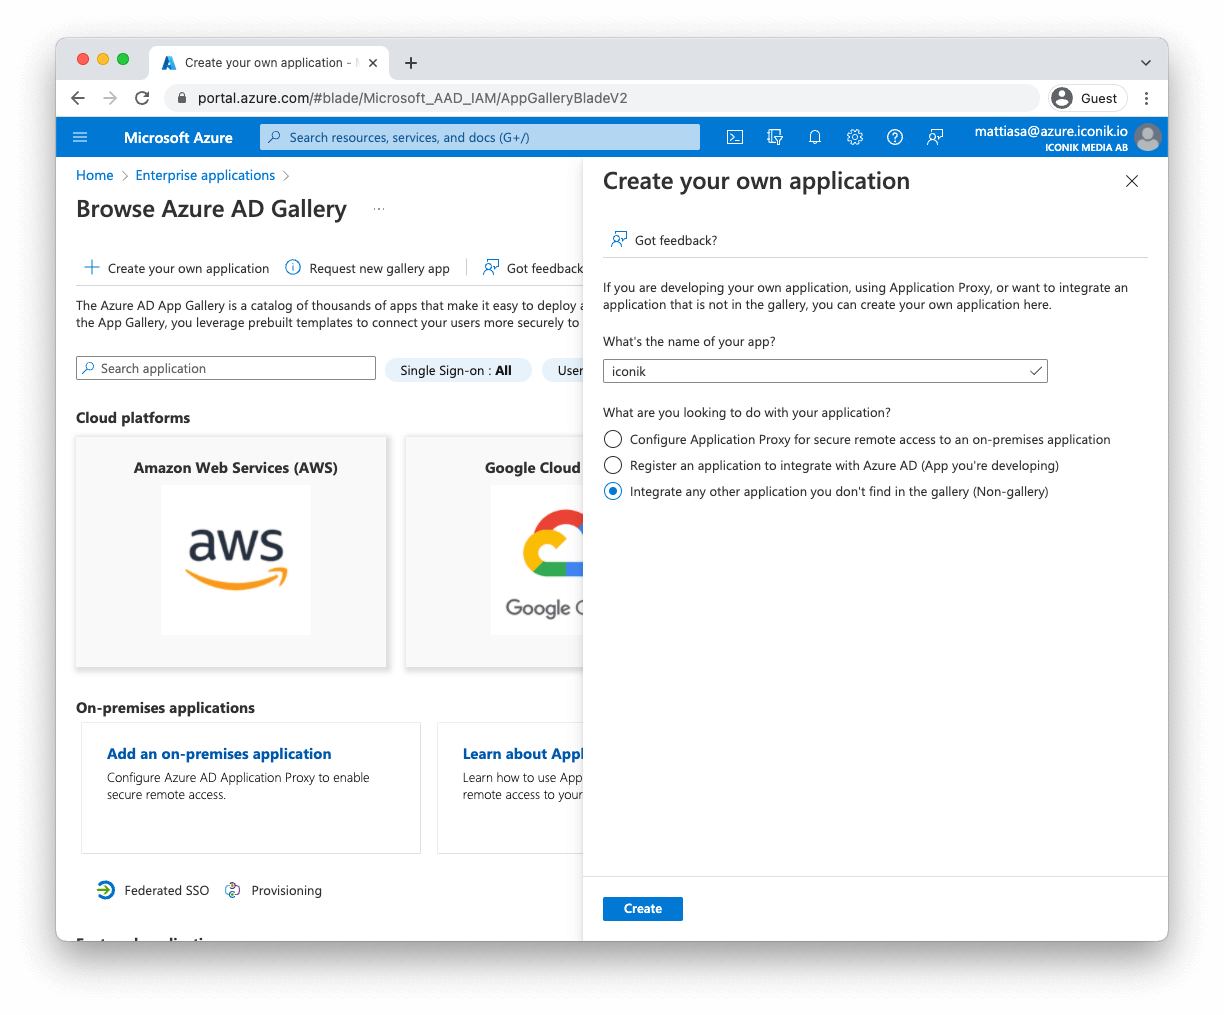Open Azure portal notifications bell
This screenshot has width=1224, height=1015.
[x=815, y=137]
